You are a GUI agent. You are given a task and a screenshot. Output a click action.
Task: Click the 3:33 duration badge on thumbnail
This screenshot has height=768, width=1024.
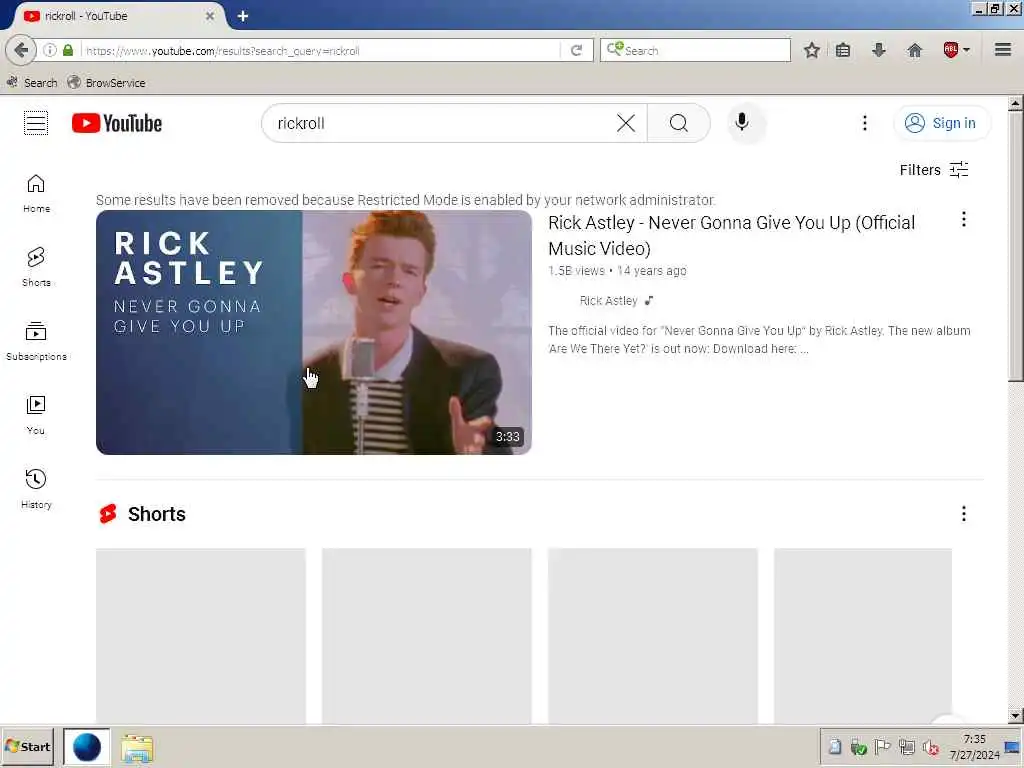tap(507, 436)
